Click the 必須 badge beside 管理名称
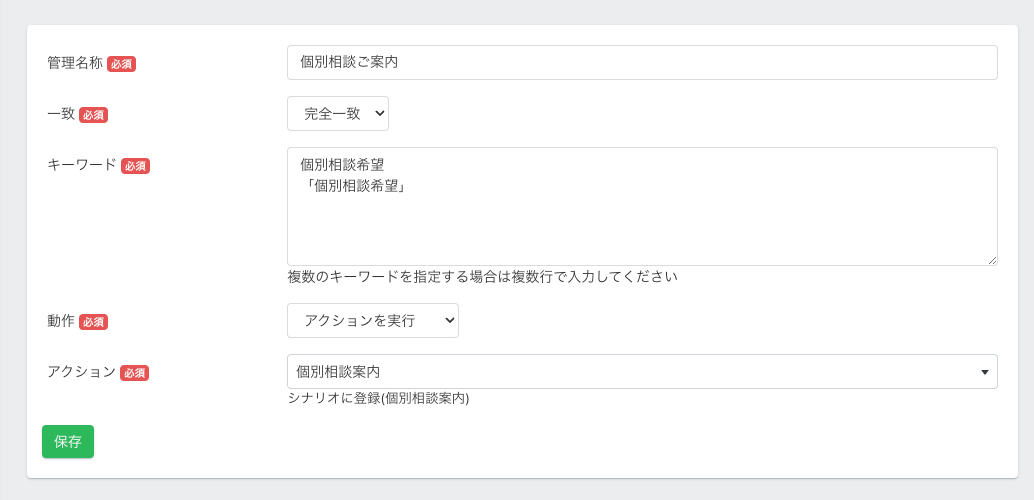This screenshot has width=1034, height=500. click(121, 64)
